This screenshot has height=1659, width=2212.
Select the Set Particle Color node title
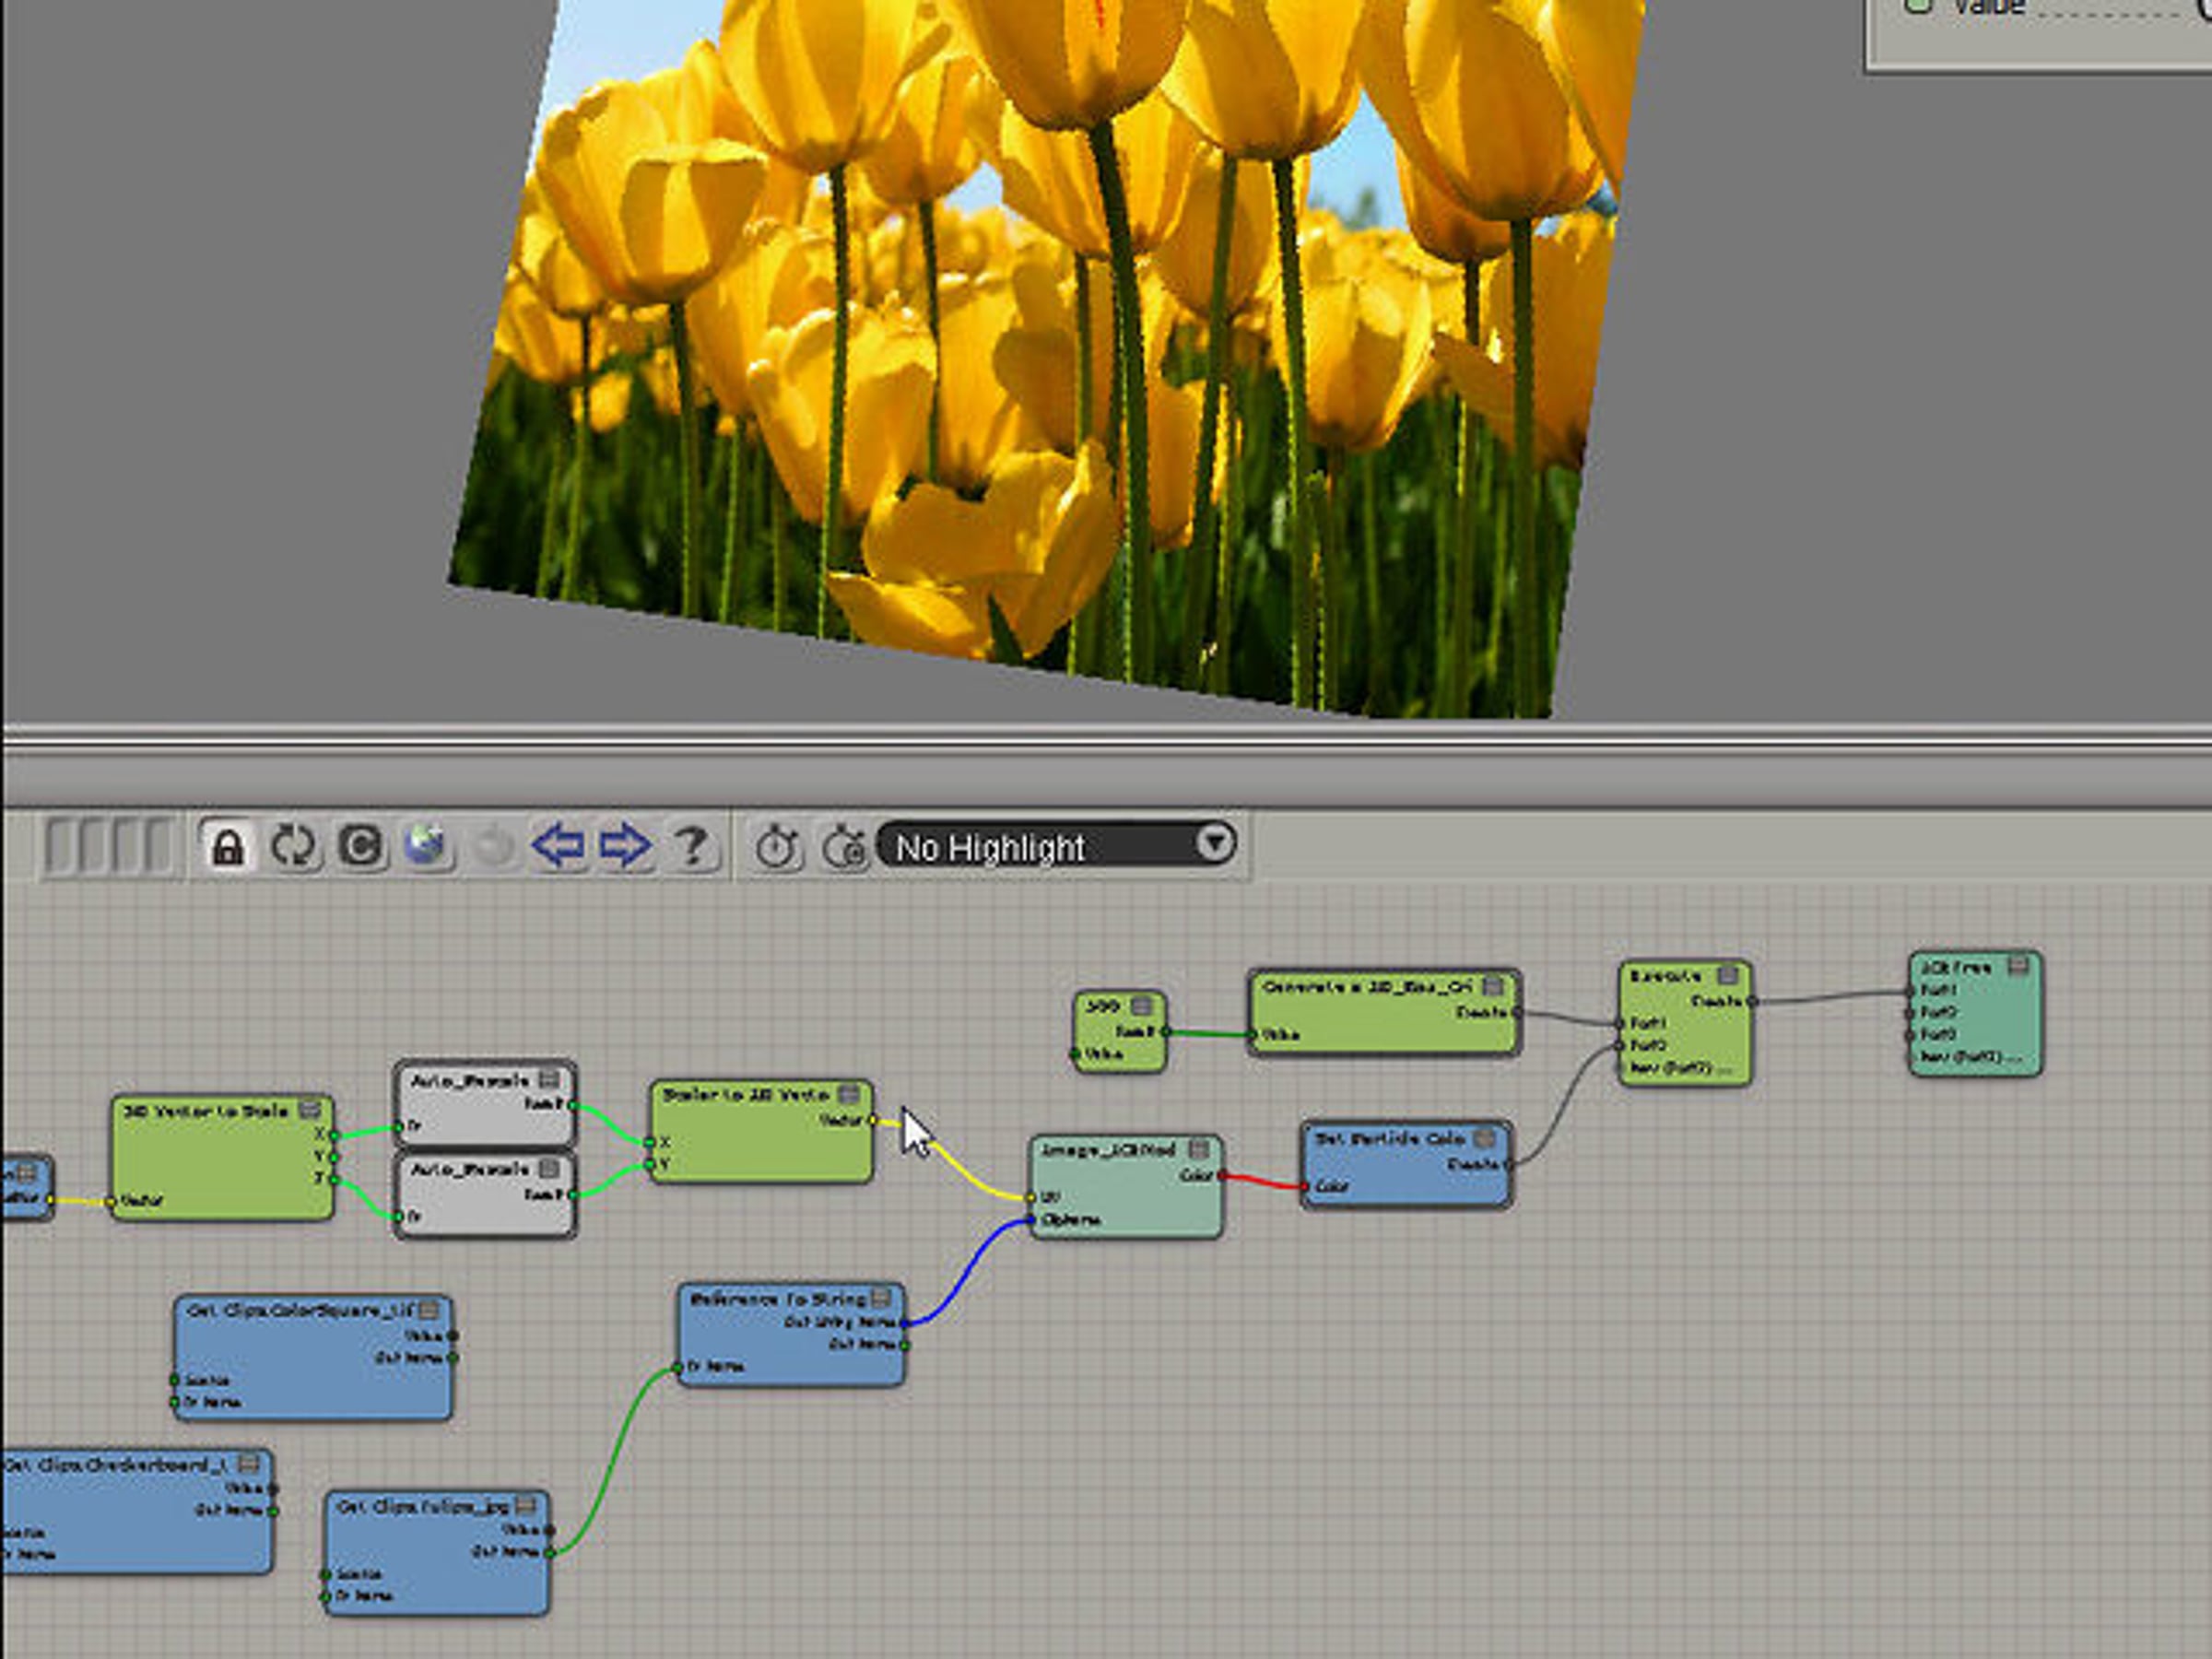click(1390, 1139)
